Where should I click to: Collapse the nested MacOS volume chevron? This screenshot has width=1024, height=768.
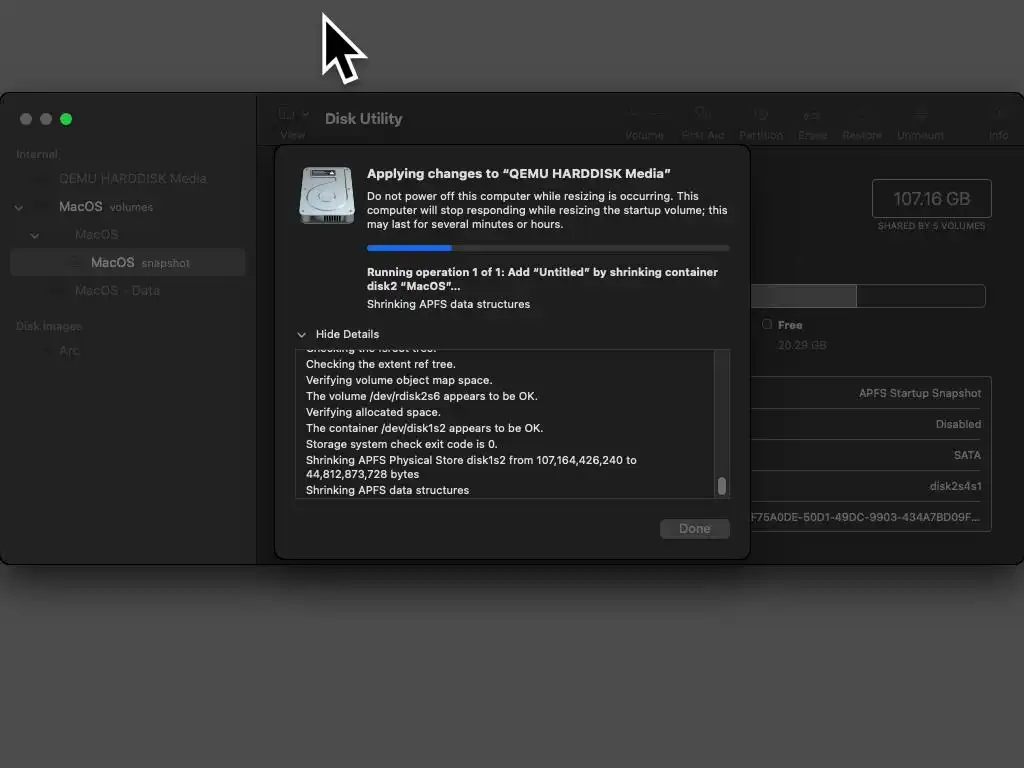click(35, 236)
